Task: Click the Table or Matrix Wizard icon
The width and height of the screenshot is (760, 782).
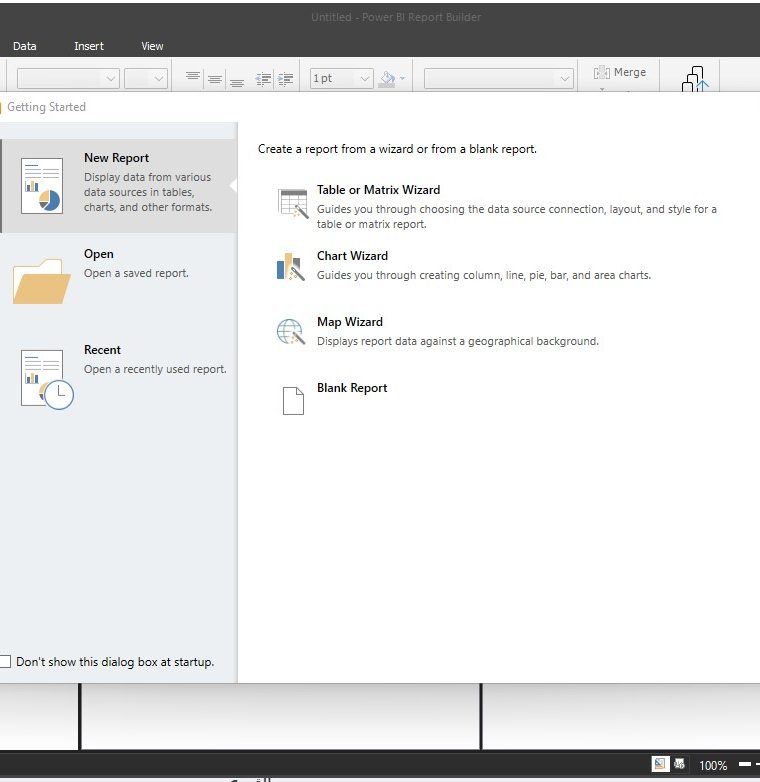Action: point(293,203)
